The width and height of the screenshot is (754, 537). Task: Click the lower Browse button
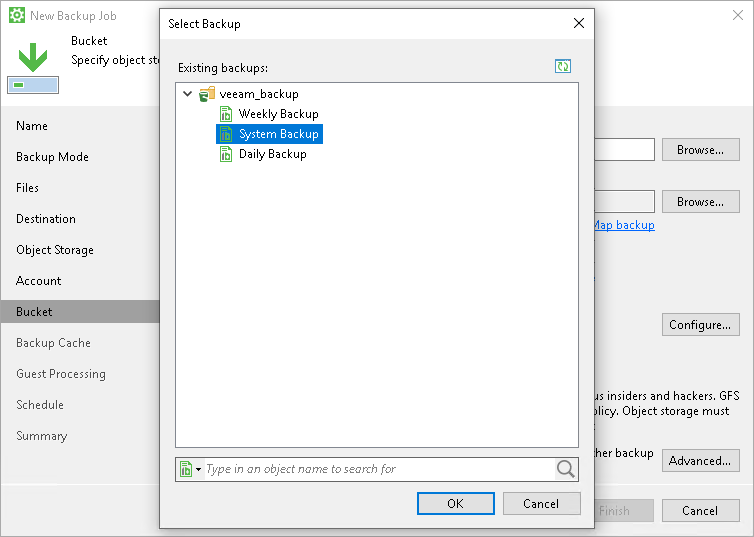click(701, 201)
